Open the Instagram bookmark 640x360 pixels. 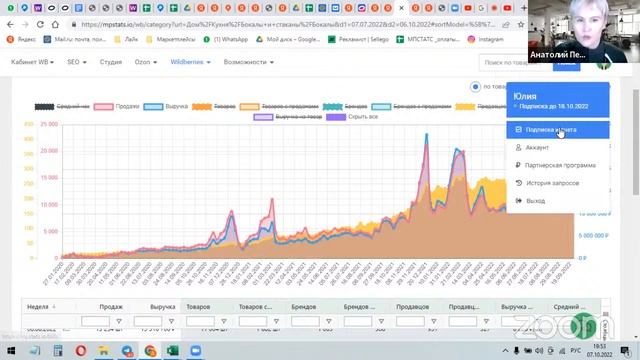click(486, 39)
